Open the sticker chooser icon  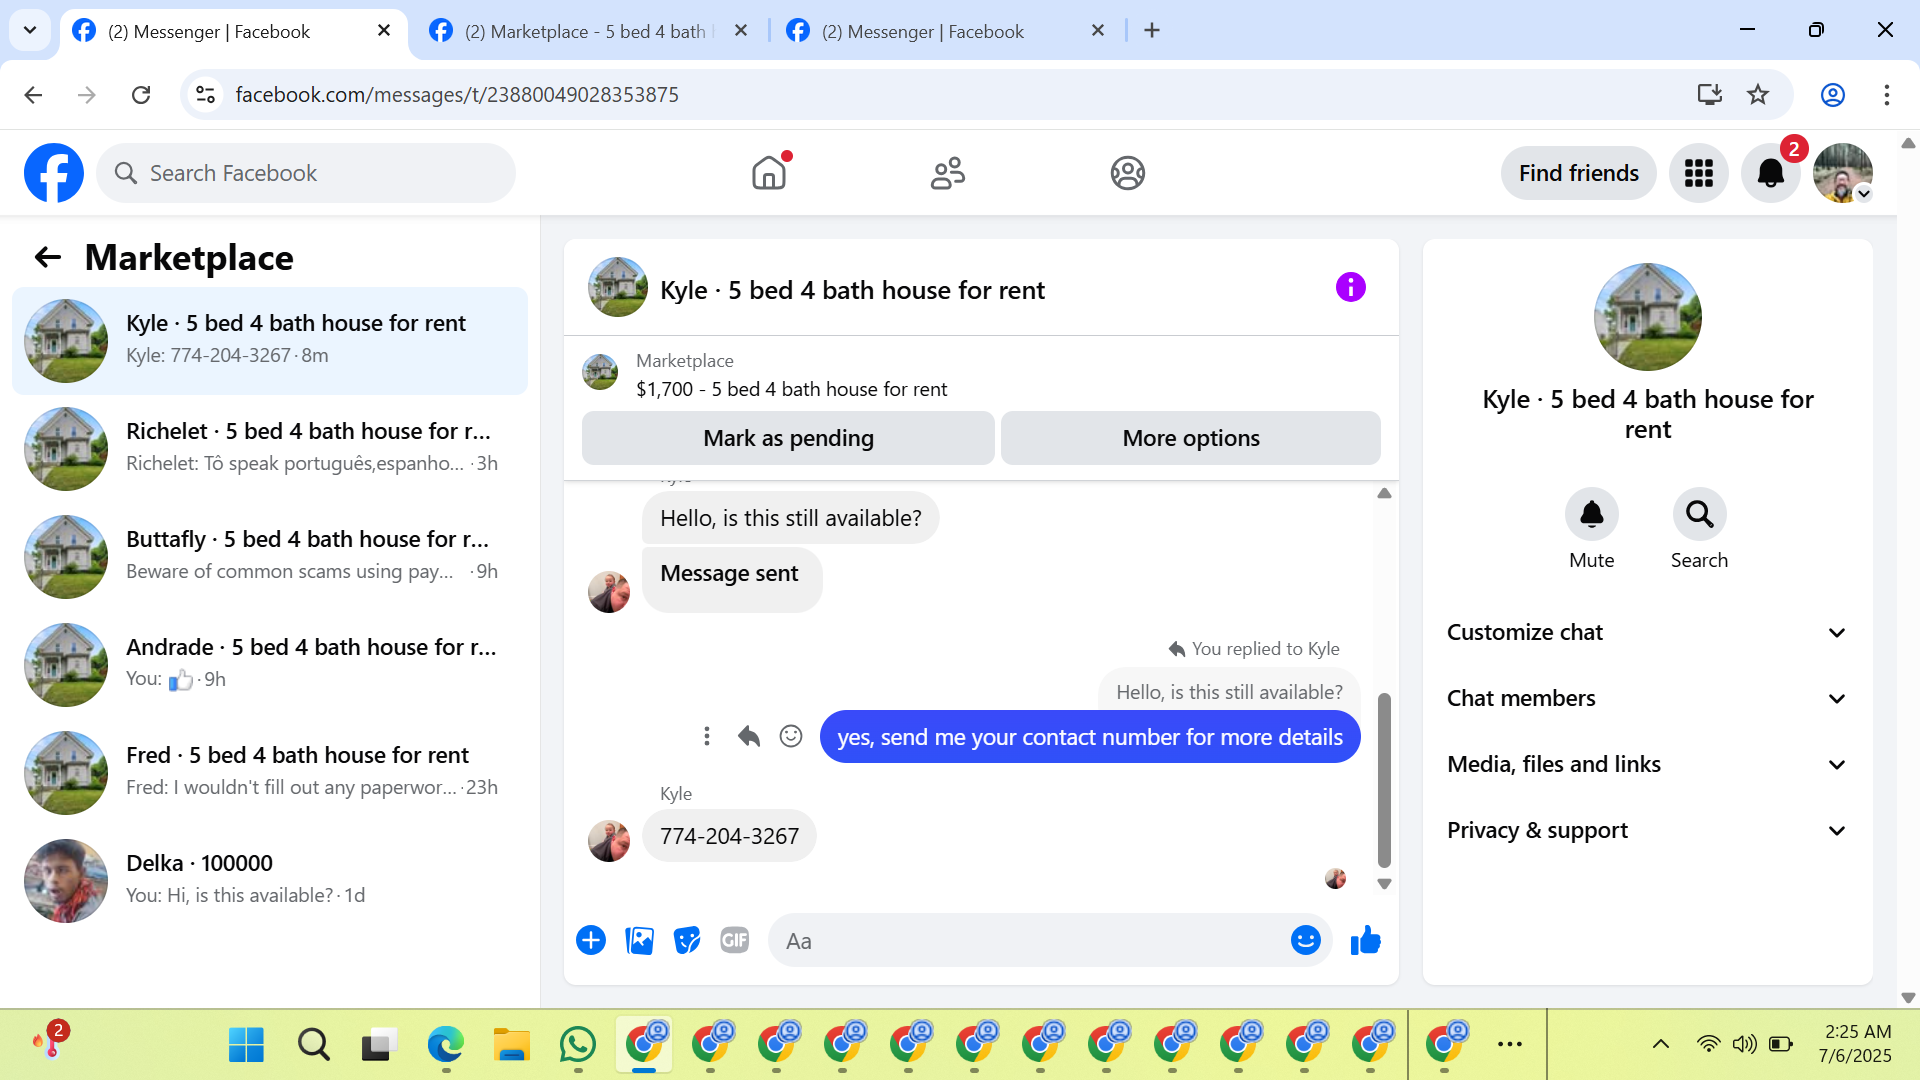tap(687, 940)
